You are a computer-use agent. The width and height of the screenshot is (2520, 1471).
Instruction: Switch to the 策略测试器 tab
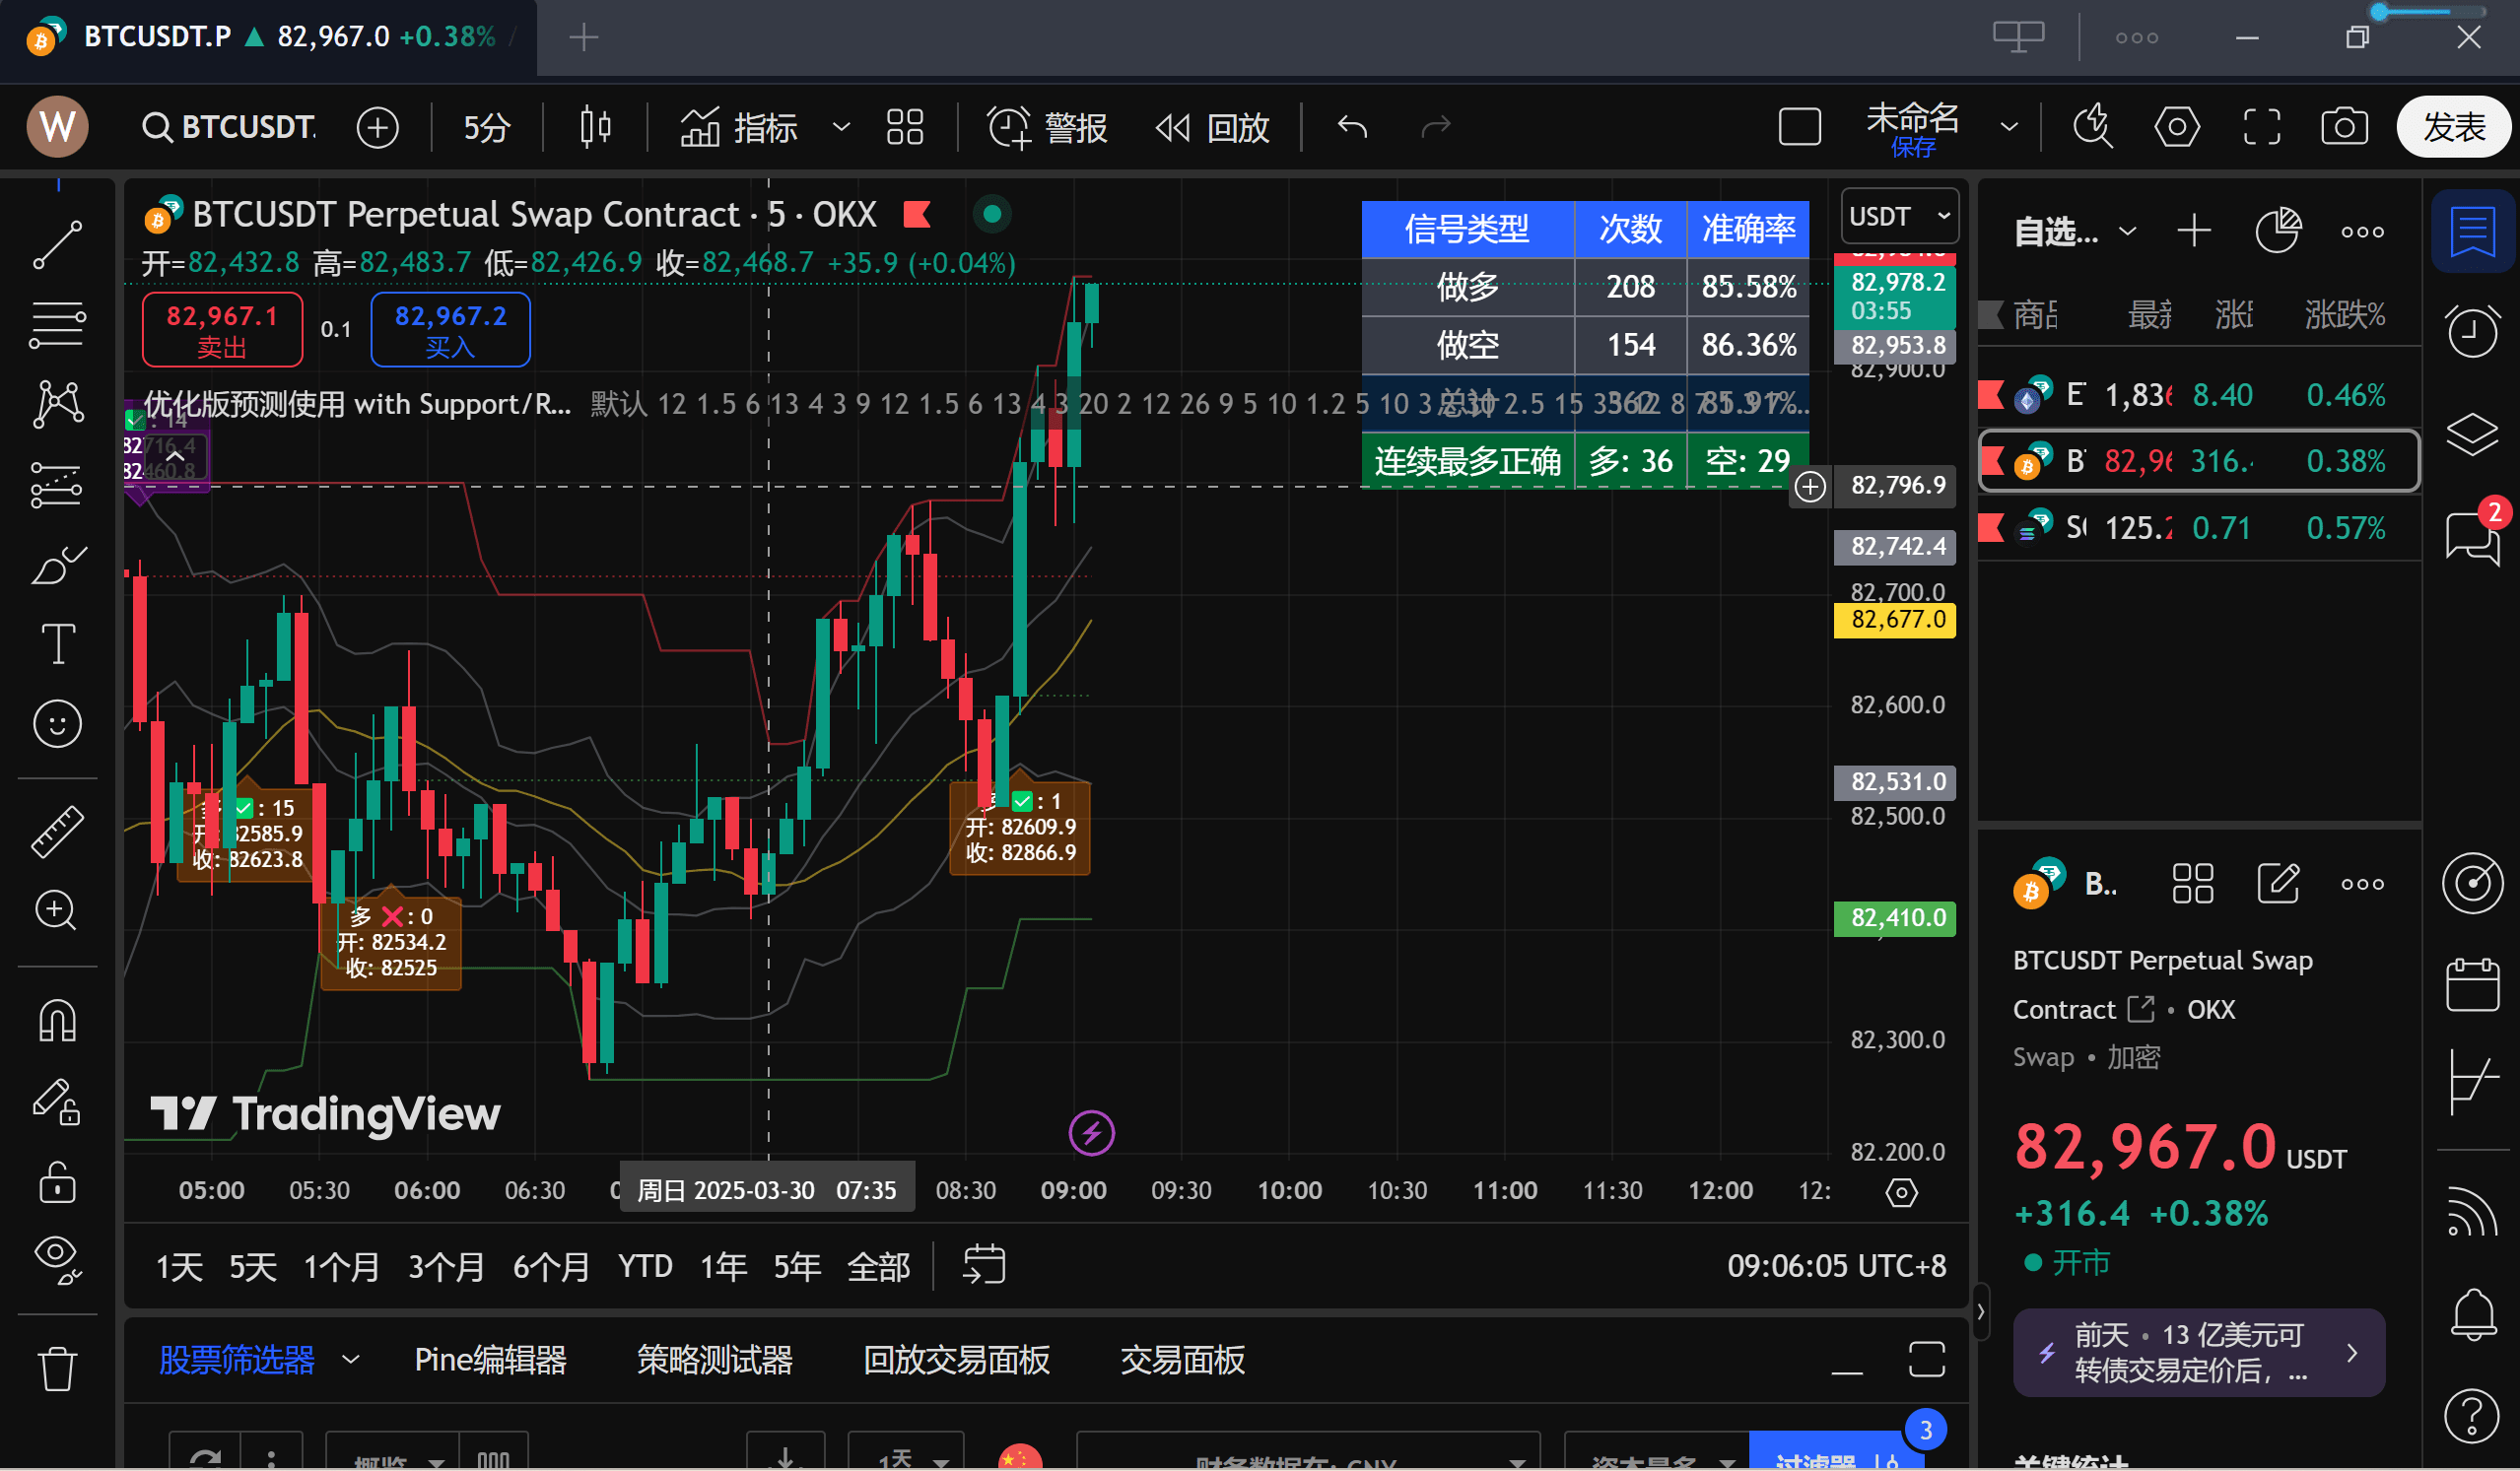click(714, 1360)
